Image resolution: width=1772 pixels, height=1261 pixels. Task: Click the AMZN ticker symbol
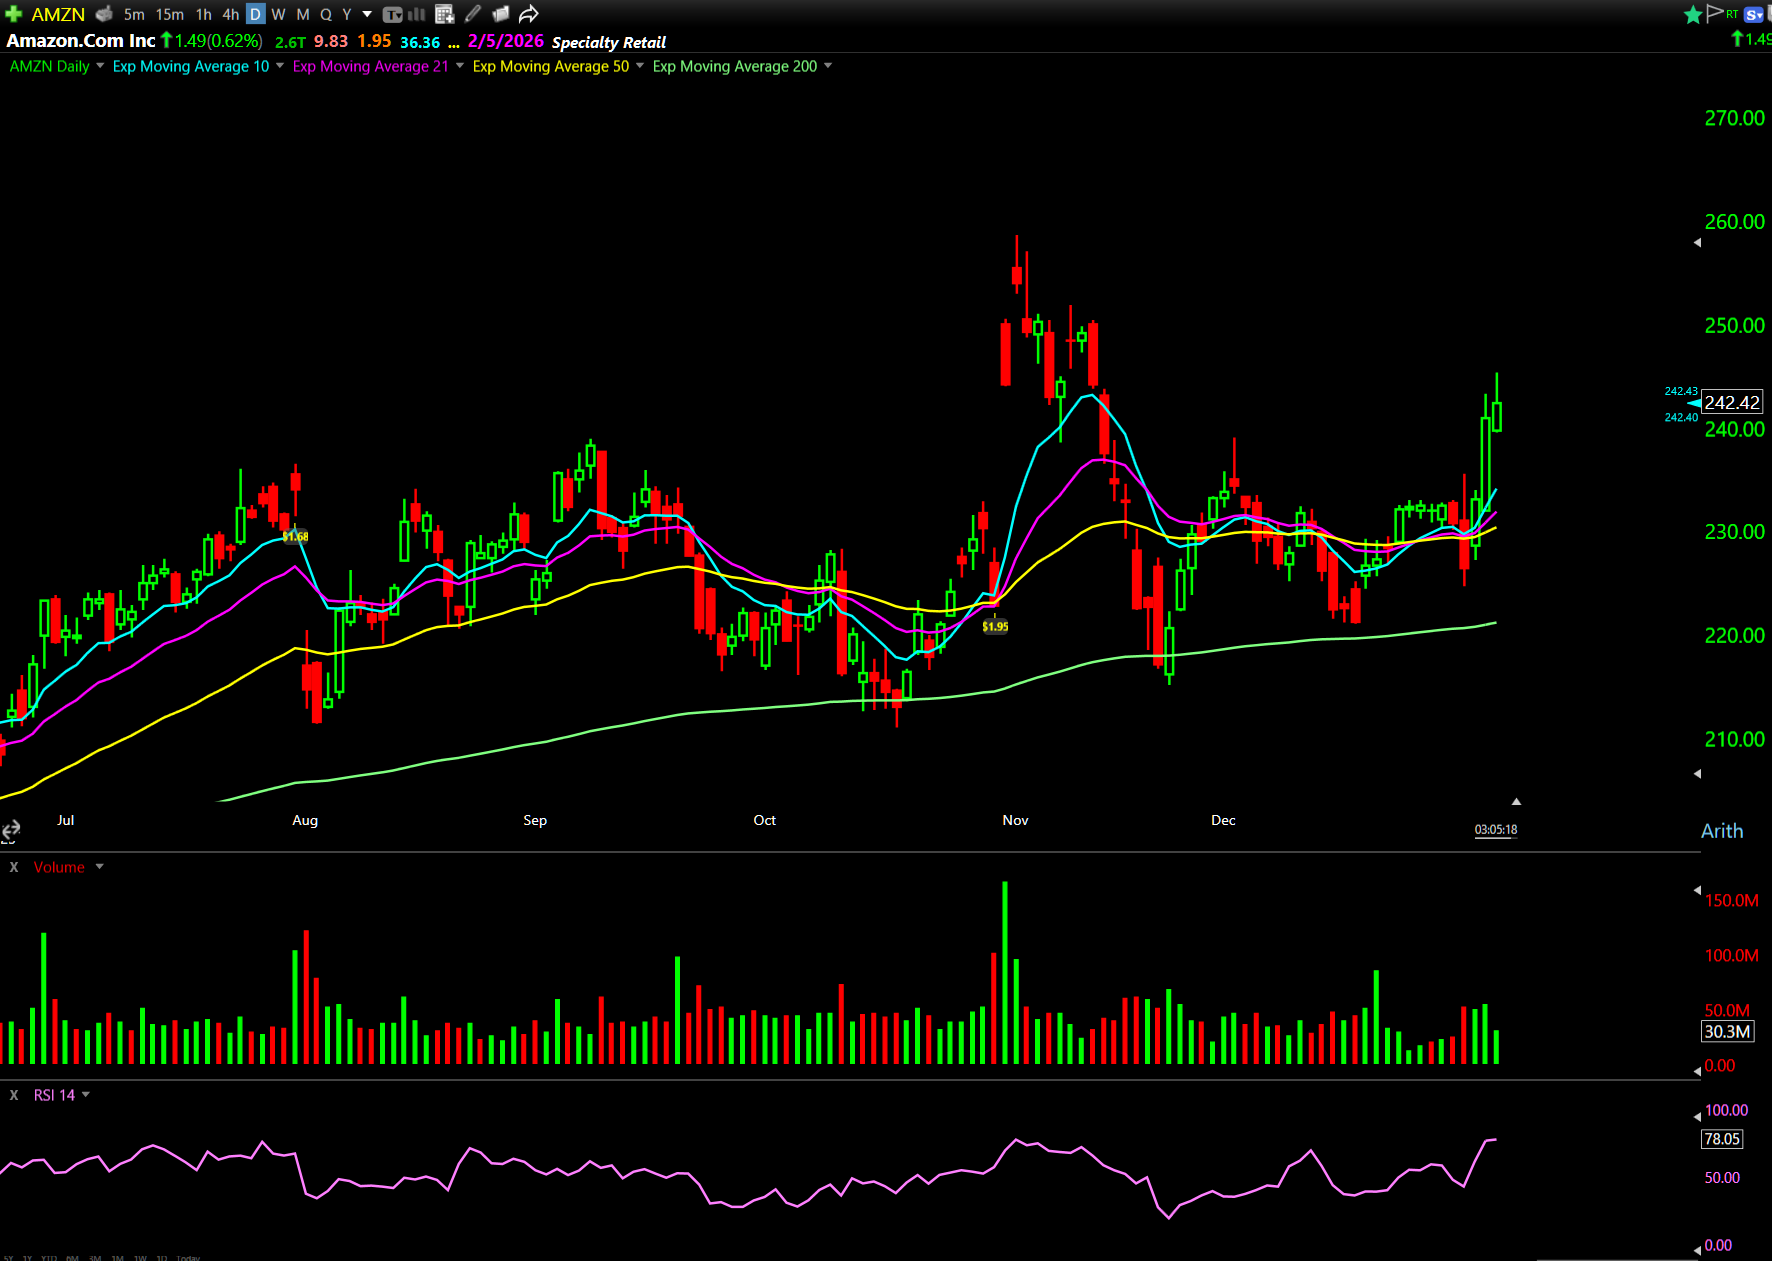click(x=58, y=14)
